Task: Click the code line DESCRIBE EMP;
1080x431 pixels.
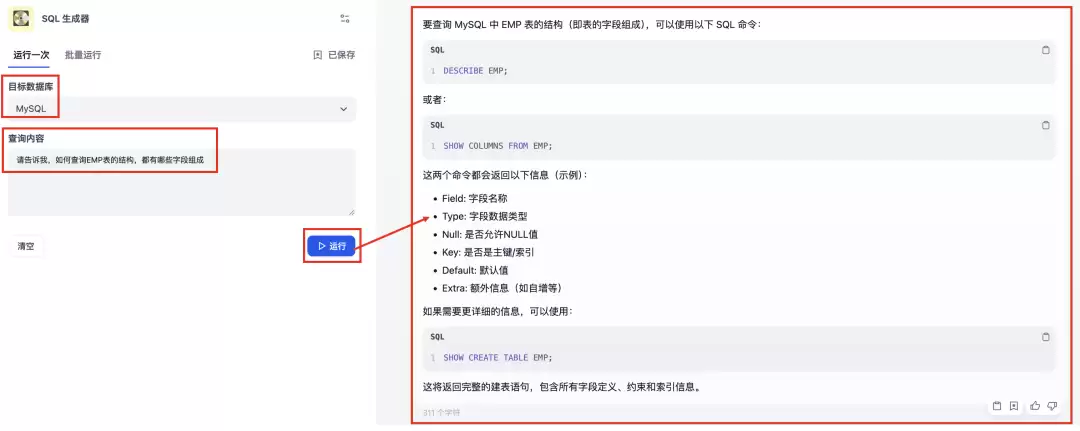Action: click(x=475, y=71)
